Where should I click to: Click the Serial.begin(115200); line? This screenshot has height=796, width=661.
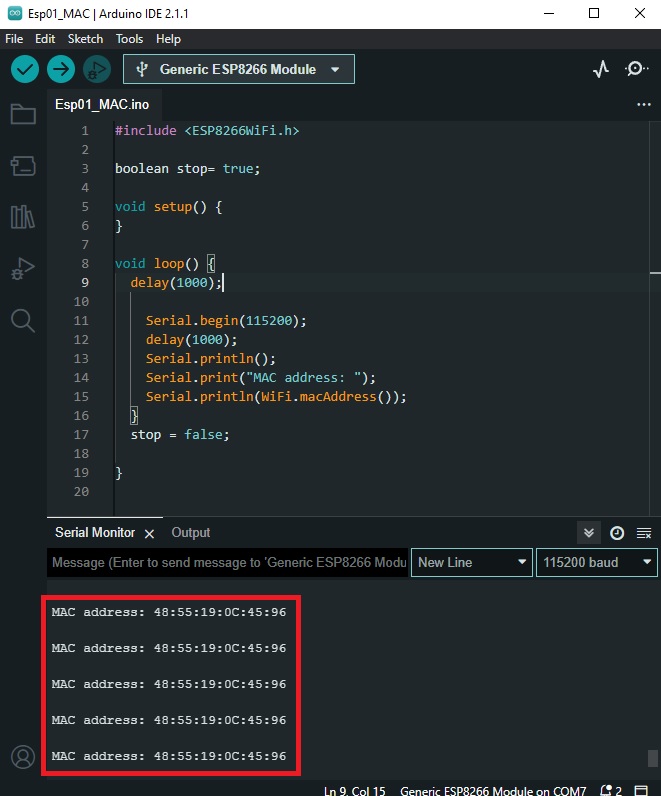pyautogui.click(x=226, y=320)
